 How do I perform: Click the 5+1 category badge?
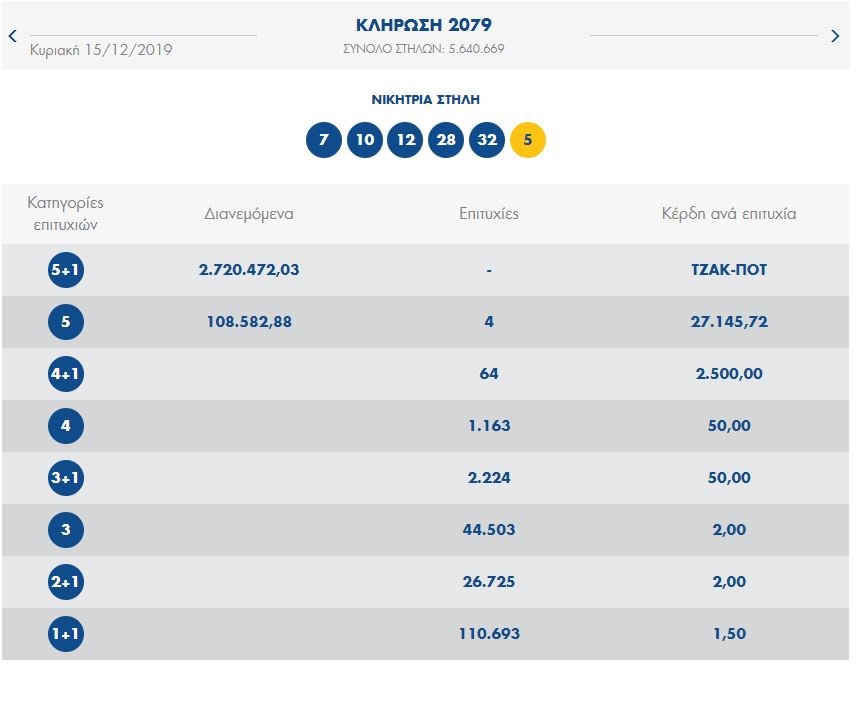(x=66, y=270)
